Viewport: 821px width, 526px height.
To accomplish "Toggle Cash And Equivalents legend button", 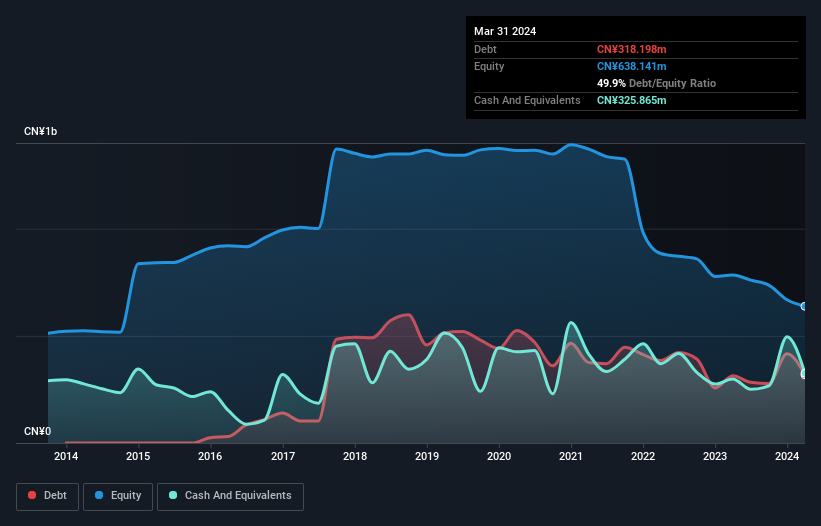I will click(230, 496).
